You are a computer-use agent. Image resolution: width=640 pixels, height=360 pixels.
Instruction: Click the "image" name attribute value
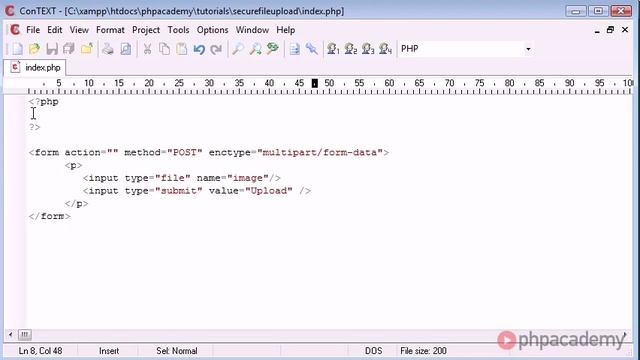click(247, 178)
